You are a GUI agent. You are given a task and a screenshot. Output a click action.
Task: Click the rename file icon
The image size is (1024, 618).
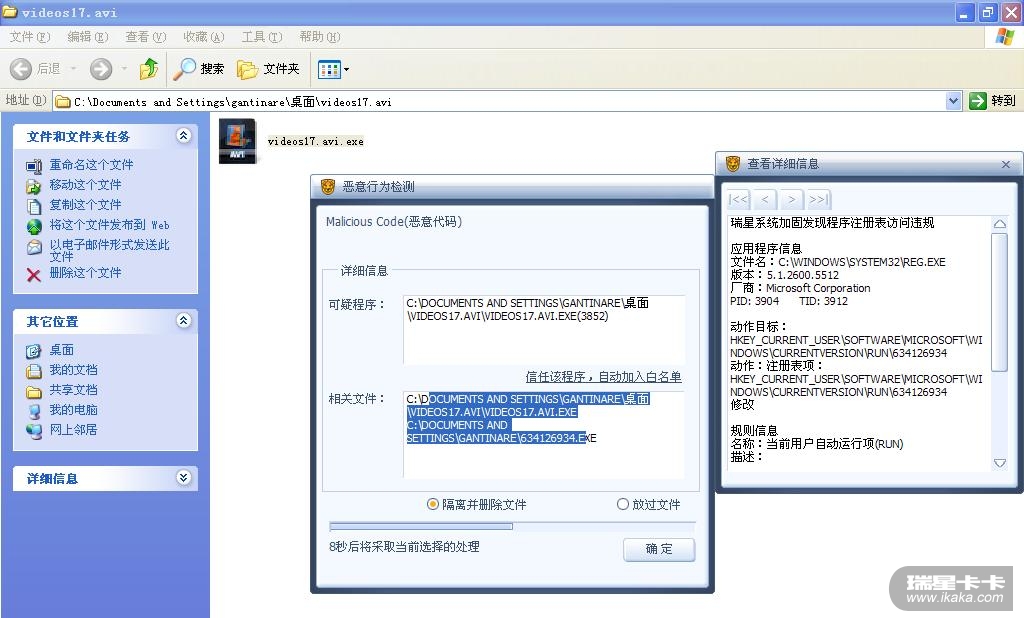tap(34, 166)
